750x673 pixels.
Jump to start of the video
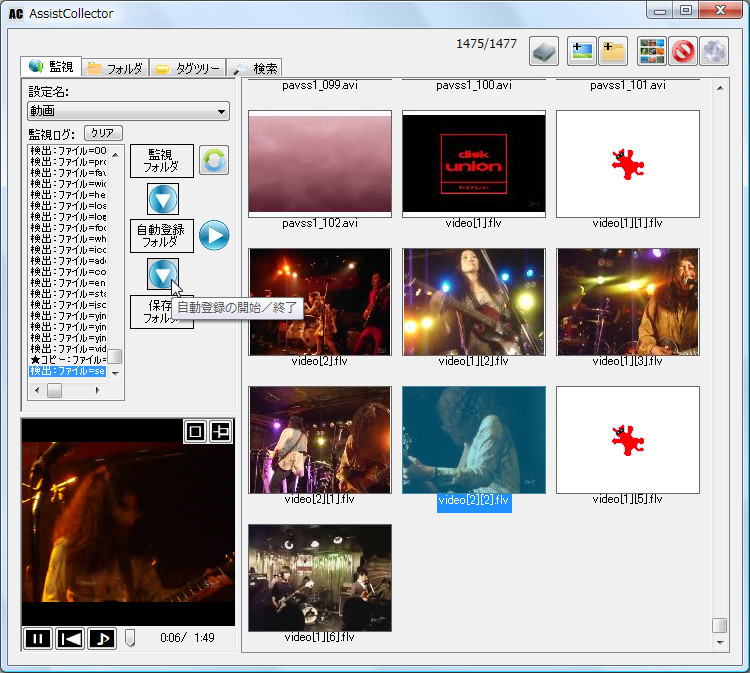[70, 639]
